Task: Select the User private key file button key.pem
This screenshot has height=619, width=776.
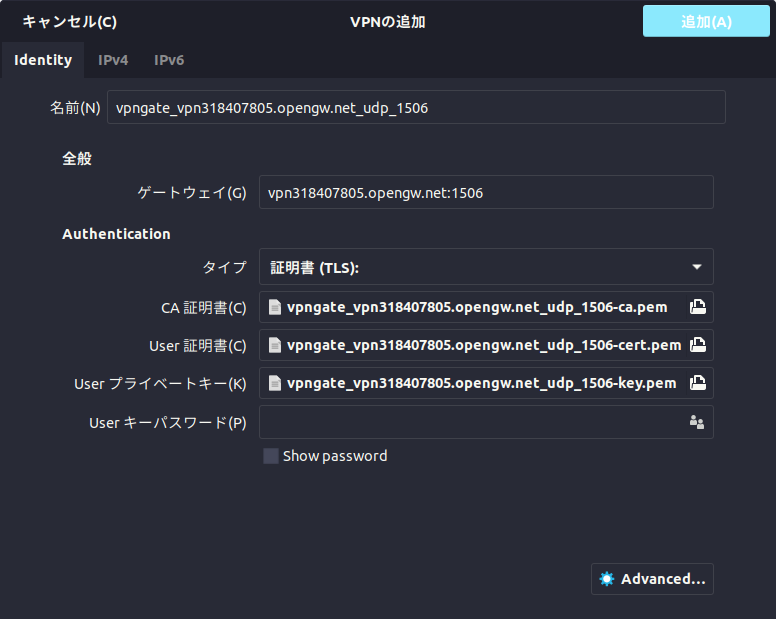Action: point(486,383)
